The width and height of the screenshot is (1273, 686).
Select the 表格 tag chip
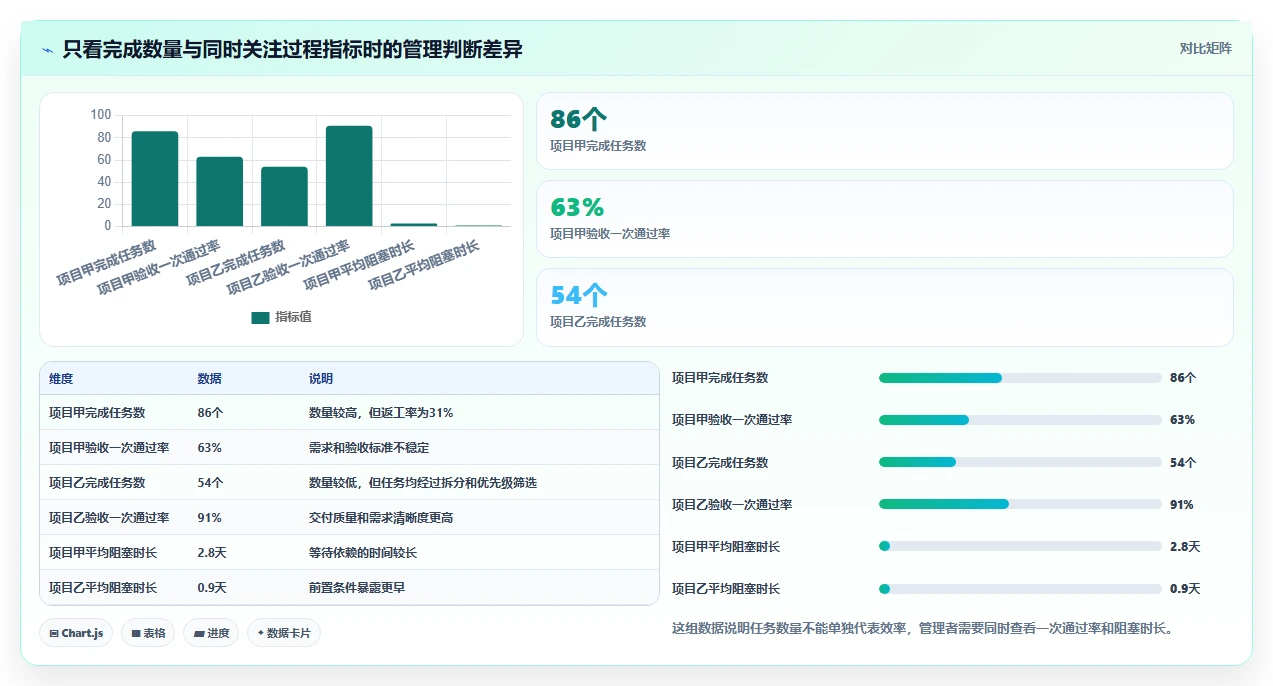click(148, 633)
